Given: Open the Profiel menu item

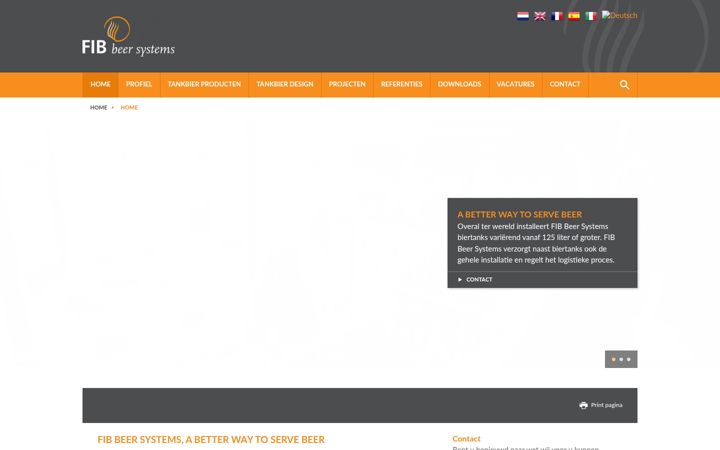Looking at the screenshot, I should [139, 84].
